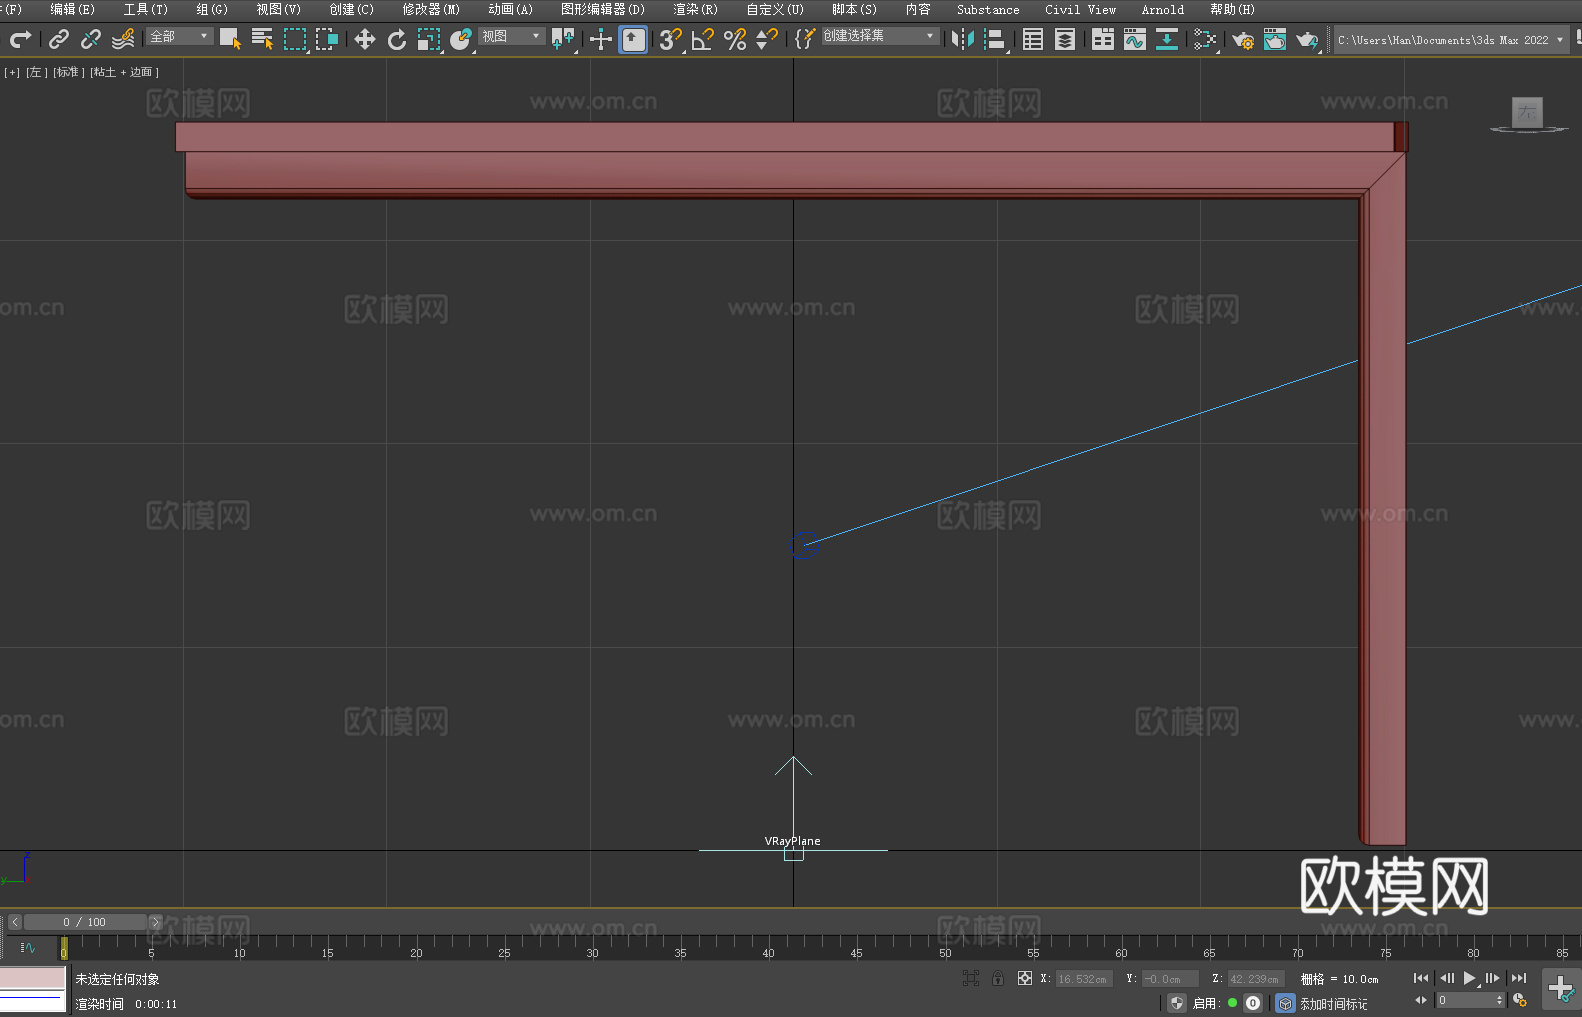Step time slider back with left arrow
The image size is (1582, 1017).
[x=15, y=922]
